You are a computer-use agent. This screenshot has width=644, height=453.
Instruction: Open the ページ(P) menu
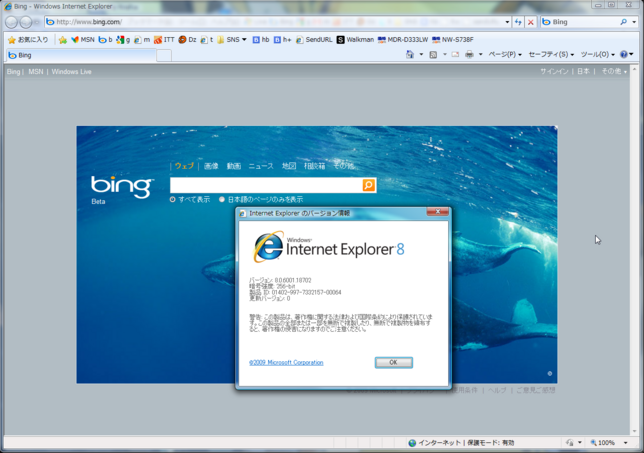(505, 55)
